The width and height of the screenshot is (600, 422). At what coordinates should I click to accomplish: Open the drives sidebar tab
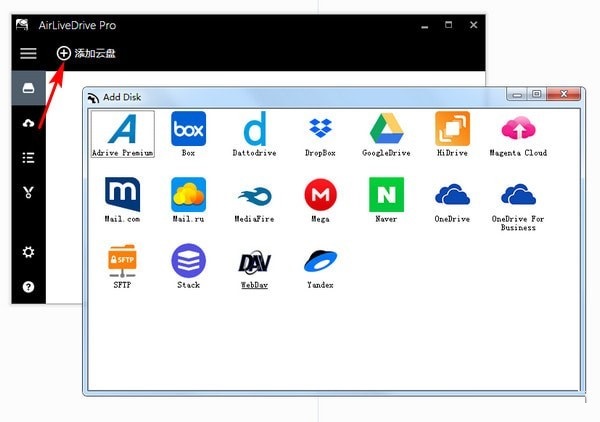(28, 88)
